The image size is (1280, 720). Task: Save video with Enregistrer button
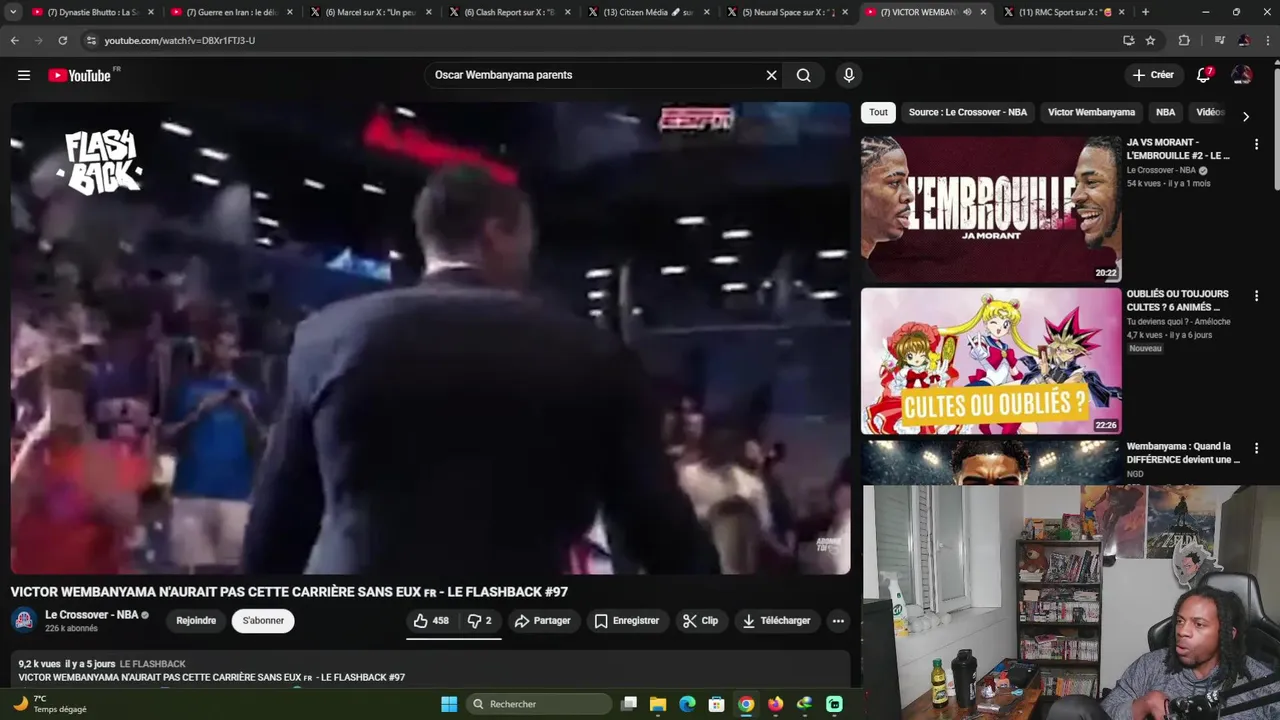tap(627, 621)
